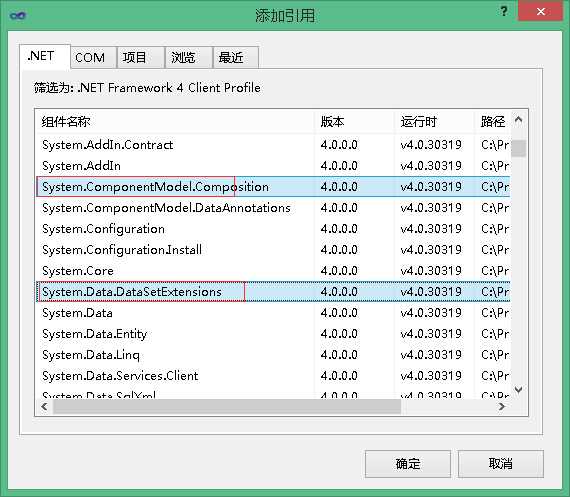Click the Visual Studio icon in title bar
Image resolution: width=570 pixels, height=497 pixels.
click(18, 15)
